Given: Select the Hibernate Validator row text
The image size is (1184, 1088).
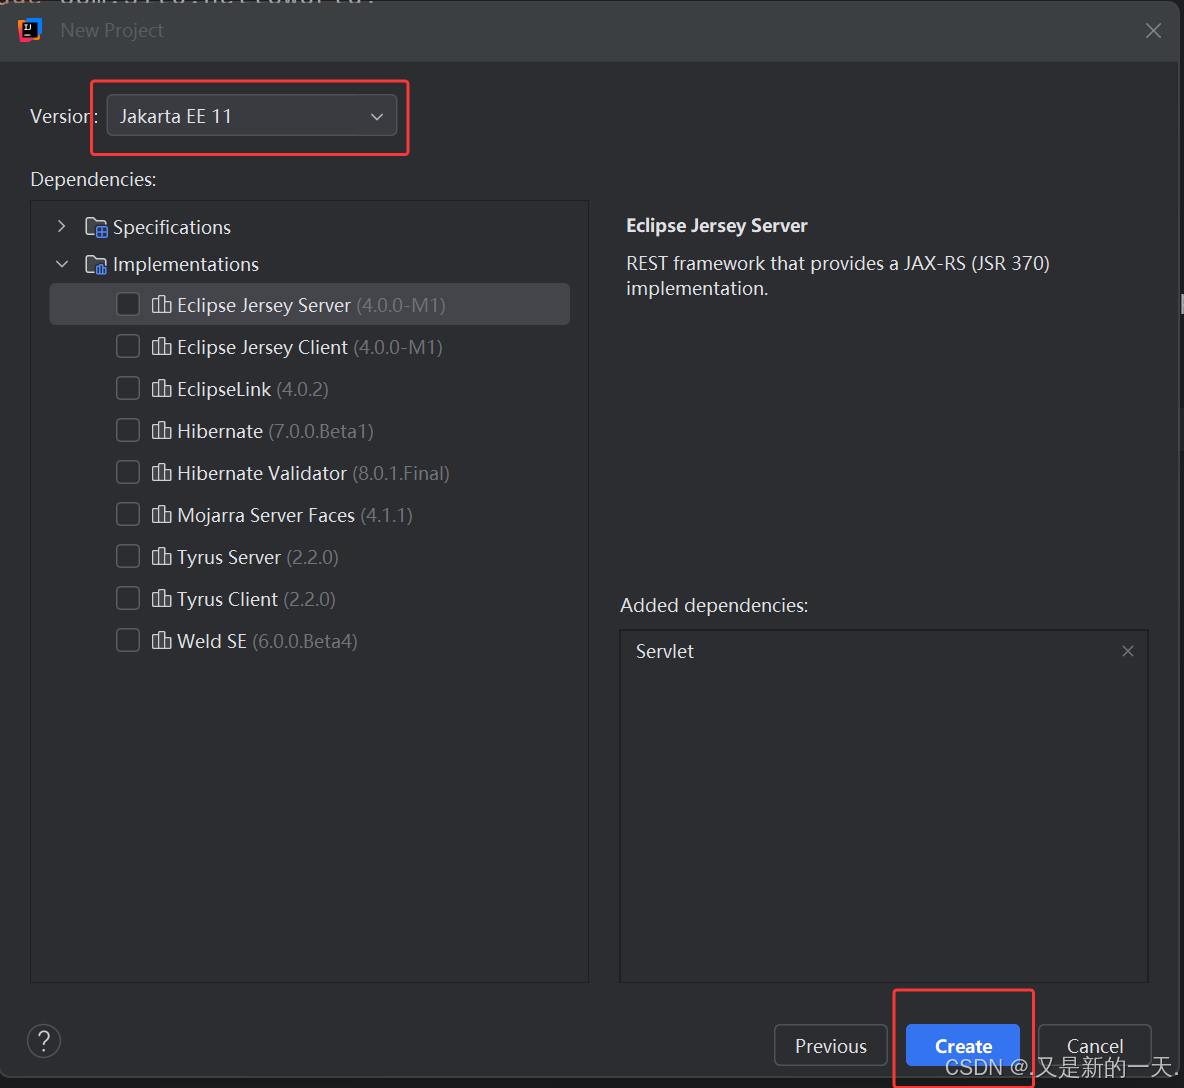Looking at the screenshot, I should [313, 473].
